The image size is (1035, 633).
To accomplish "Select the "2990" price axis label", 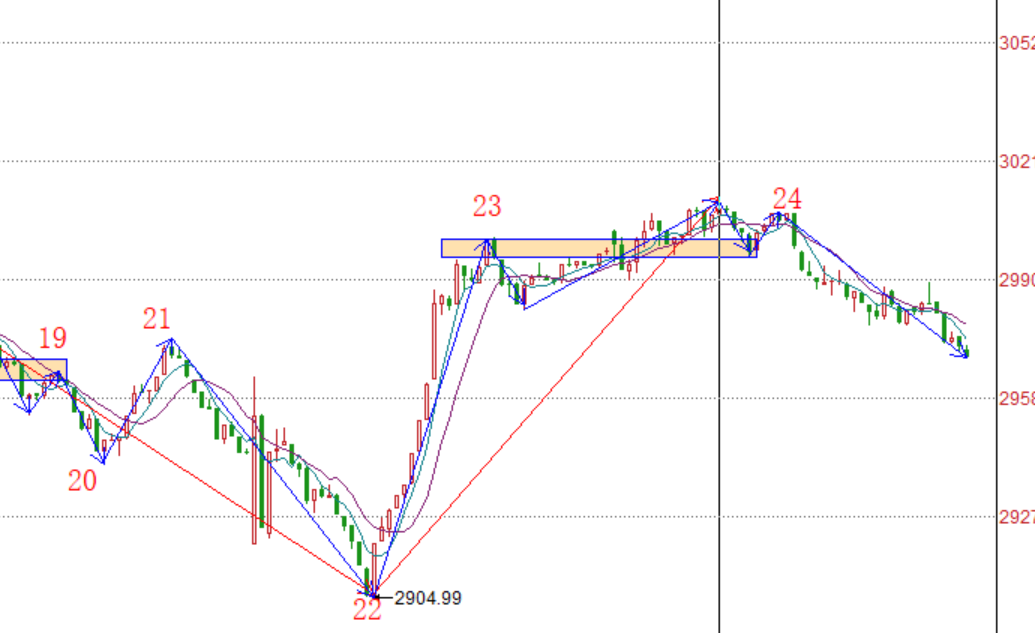I will pyautogui.click(x=1017, y=281).
